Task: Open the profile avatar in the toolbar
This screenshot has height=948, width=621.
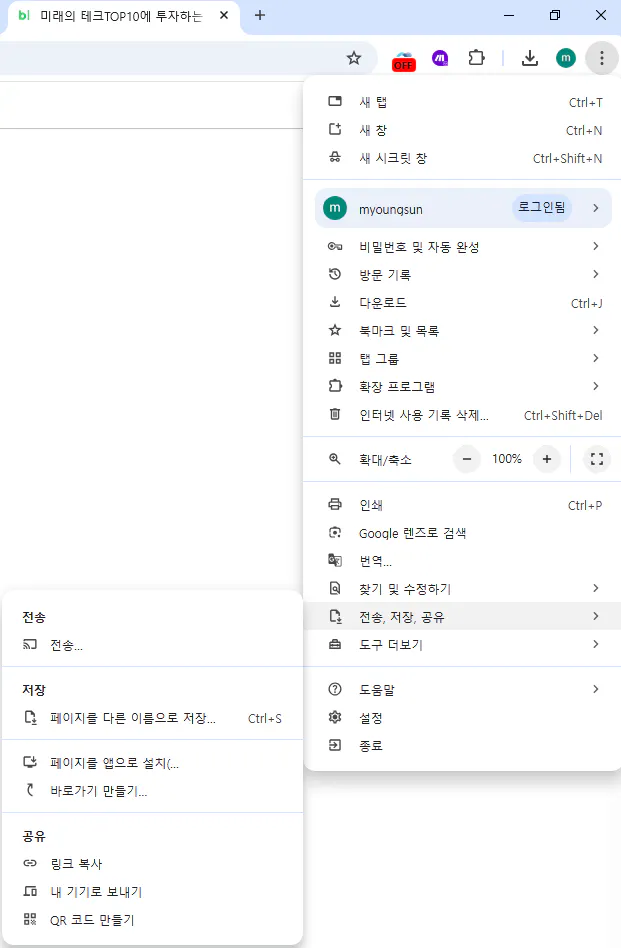Action: pyautogui.click(x=565, y=58)
